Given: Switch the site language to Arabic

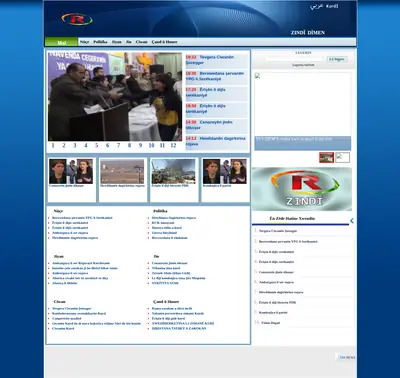Looking at the screenshot, I should click(316, 6).
